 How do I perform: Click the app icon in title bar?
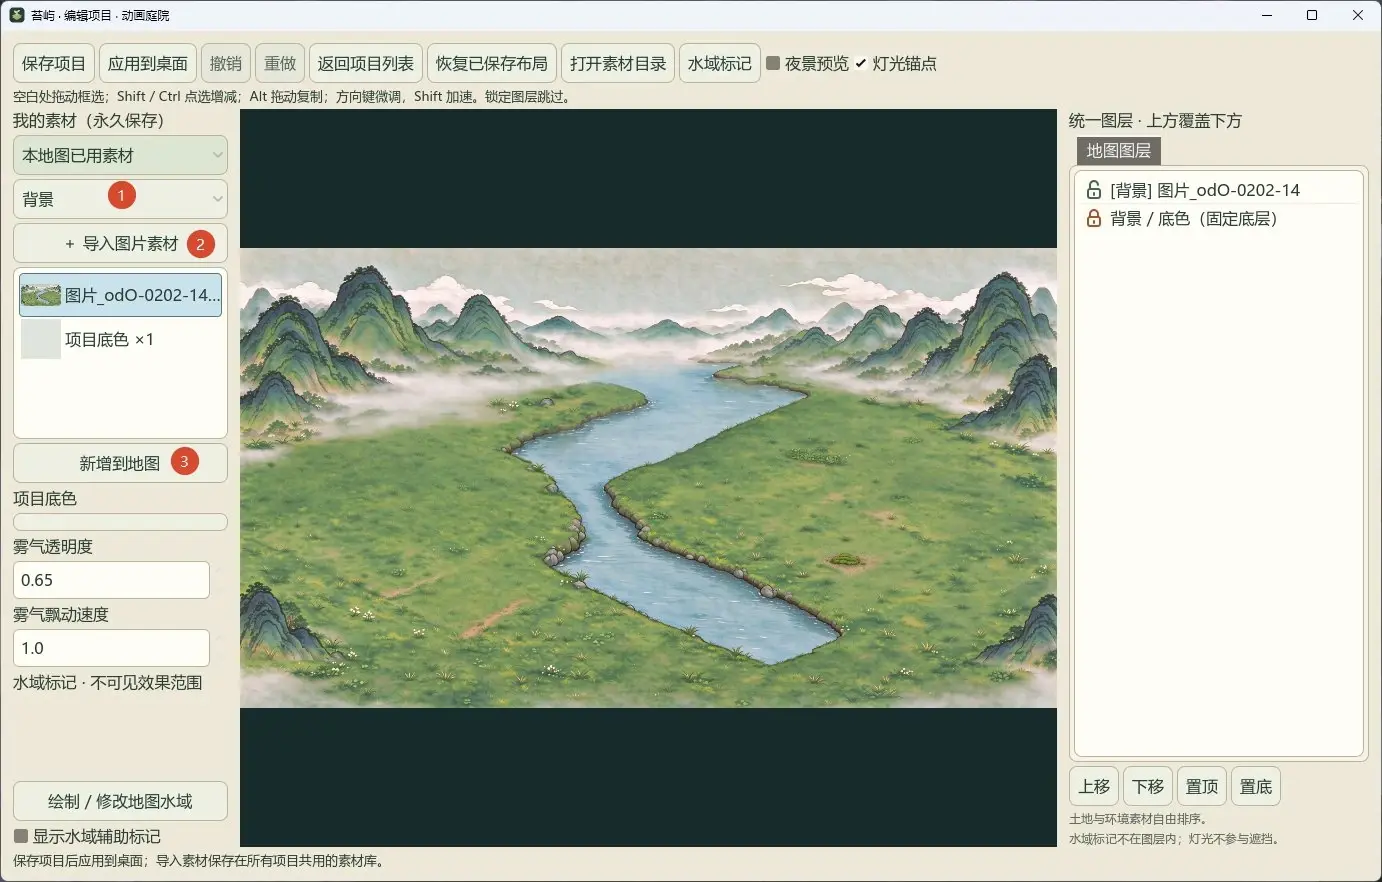coord(17,15)
